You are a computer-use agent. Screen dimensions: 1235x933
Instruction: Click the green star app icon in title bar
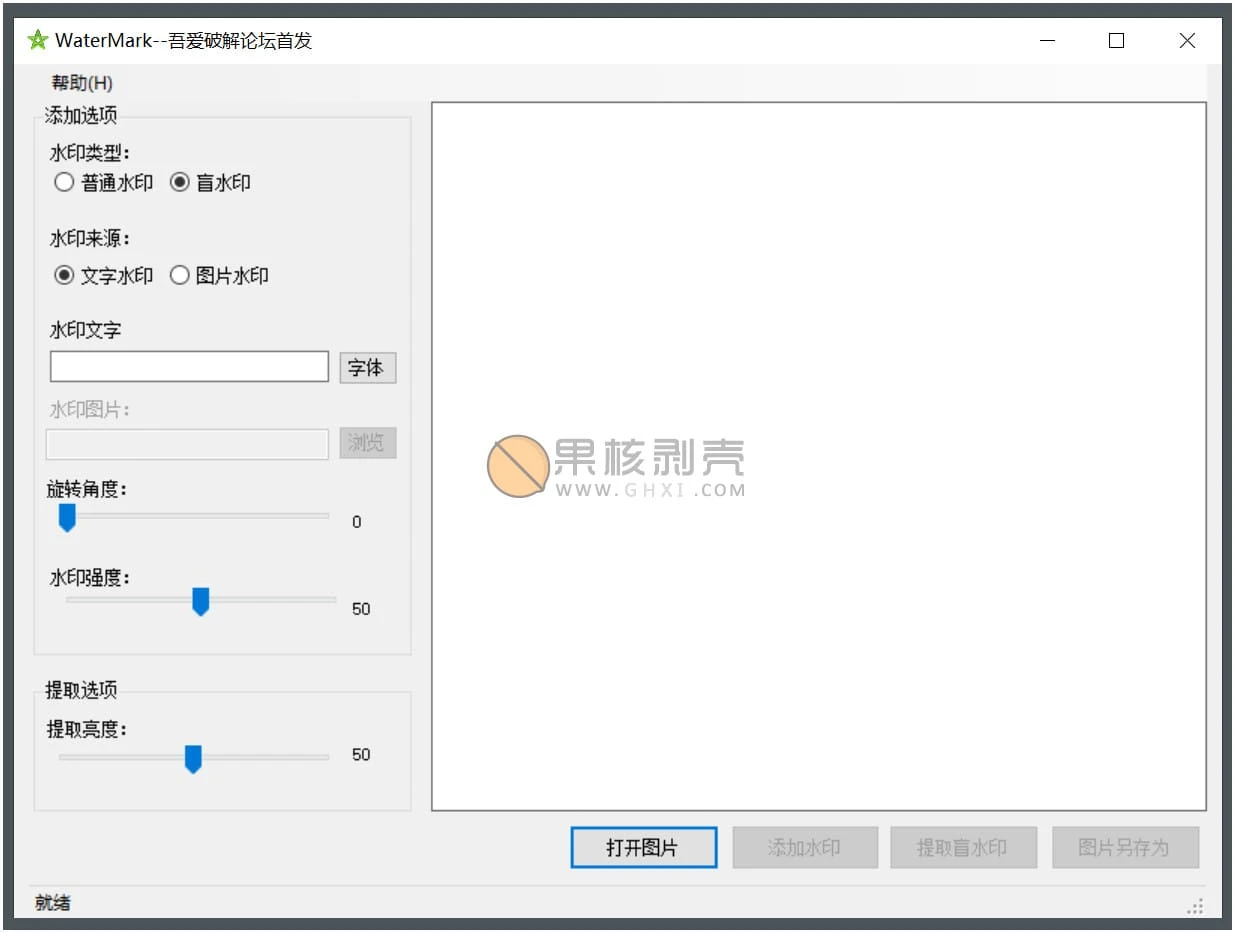[38, 40]
